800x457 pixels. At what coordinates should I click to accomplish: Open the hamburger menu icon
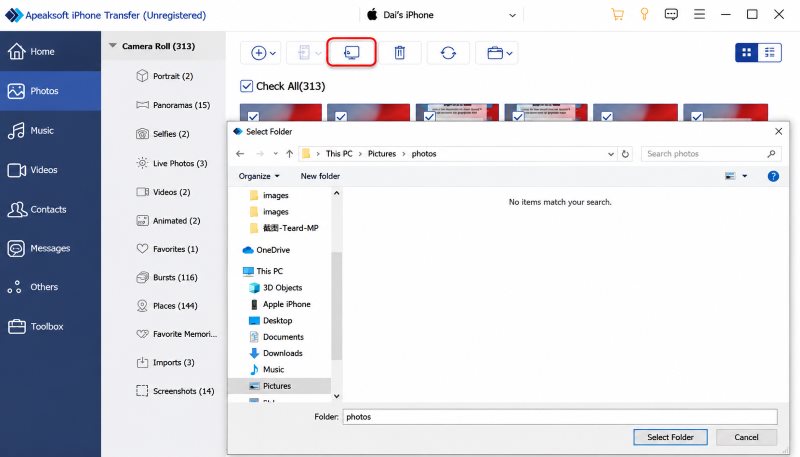point(699,14)
